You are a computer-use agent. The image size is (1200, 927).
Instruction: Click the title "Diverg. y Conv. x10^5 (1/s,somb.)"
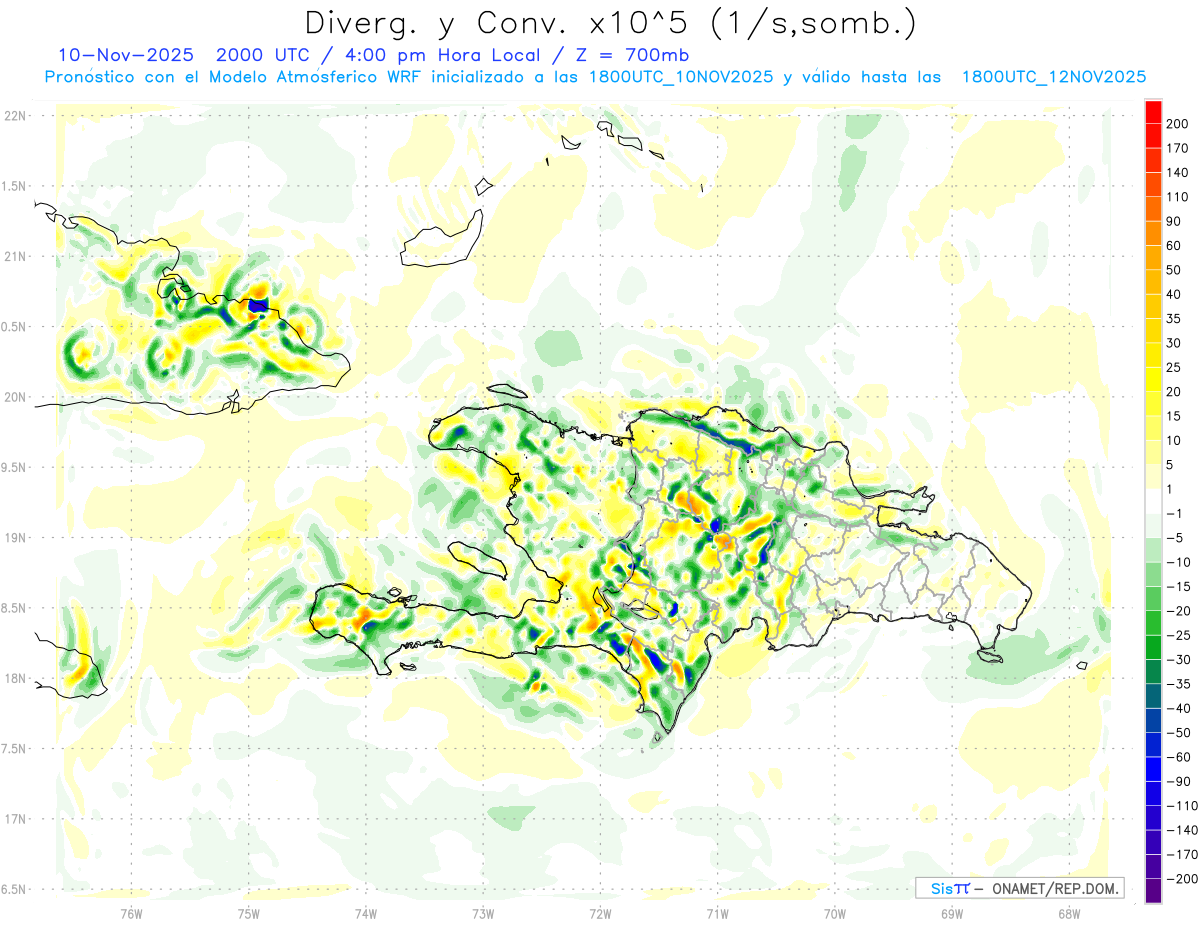coord(610,23)
